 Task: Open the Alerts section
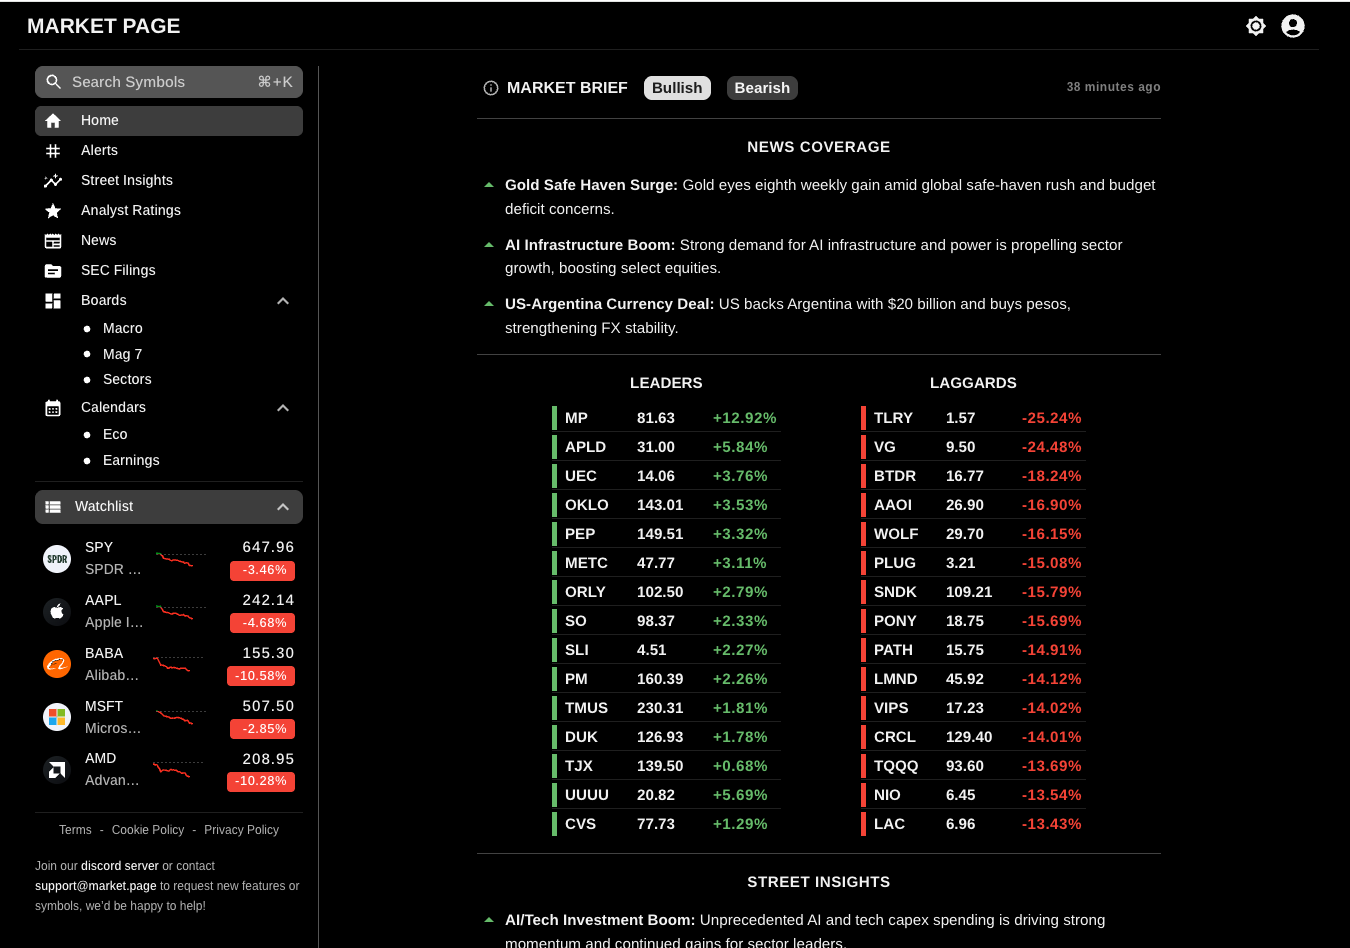tap(99, 150)
